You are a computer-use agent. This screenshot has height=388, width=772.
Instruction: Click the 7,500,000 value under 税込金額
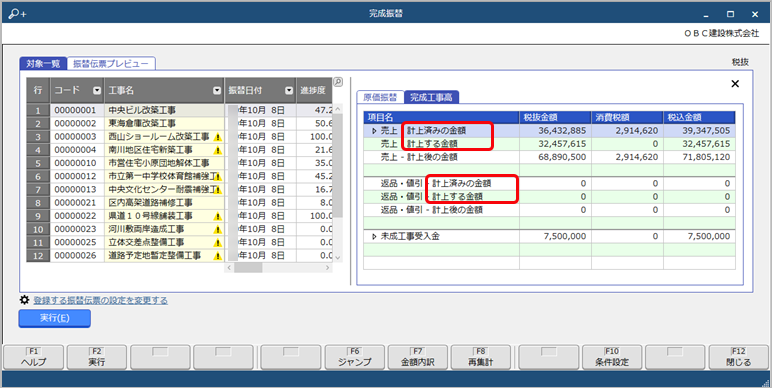coord(709,237)
